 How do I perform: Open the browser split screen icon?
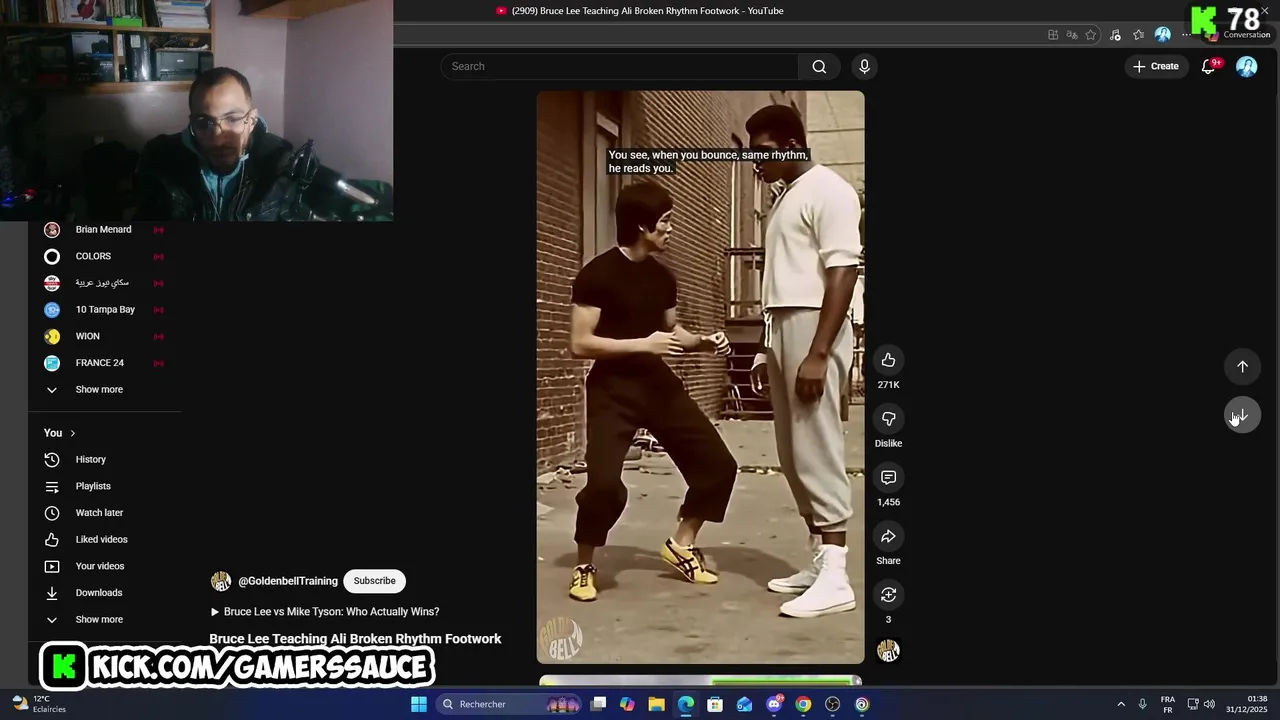click(1053, 35)
